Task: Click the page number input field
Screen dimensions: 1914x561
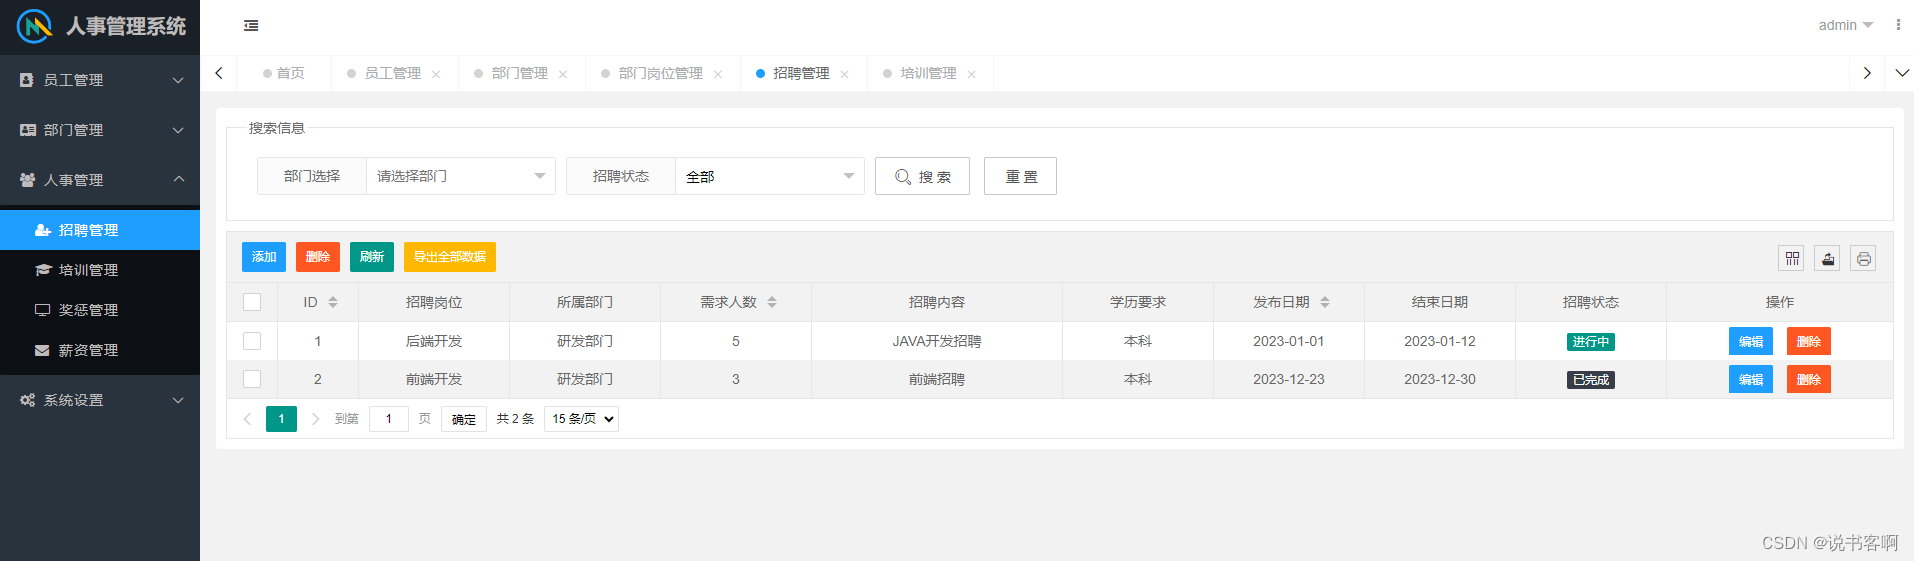Action: 389,419
